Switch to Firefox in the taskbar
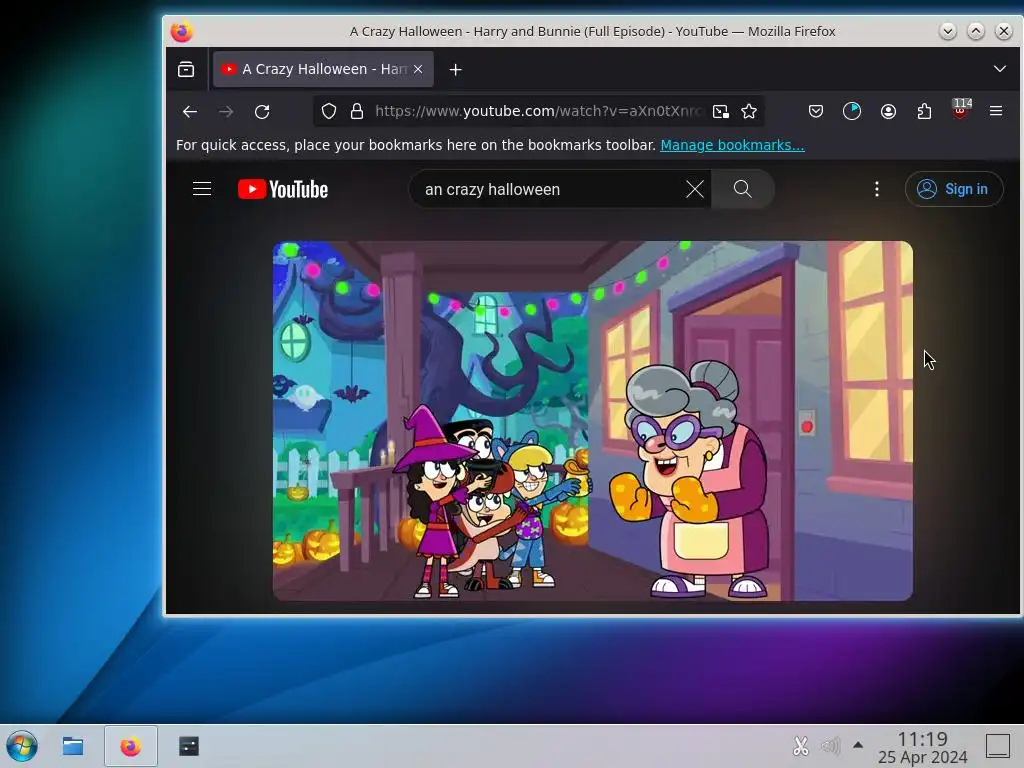The height and width of the screenshot is (768, 1024). coord(131,746)
